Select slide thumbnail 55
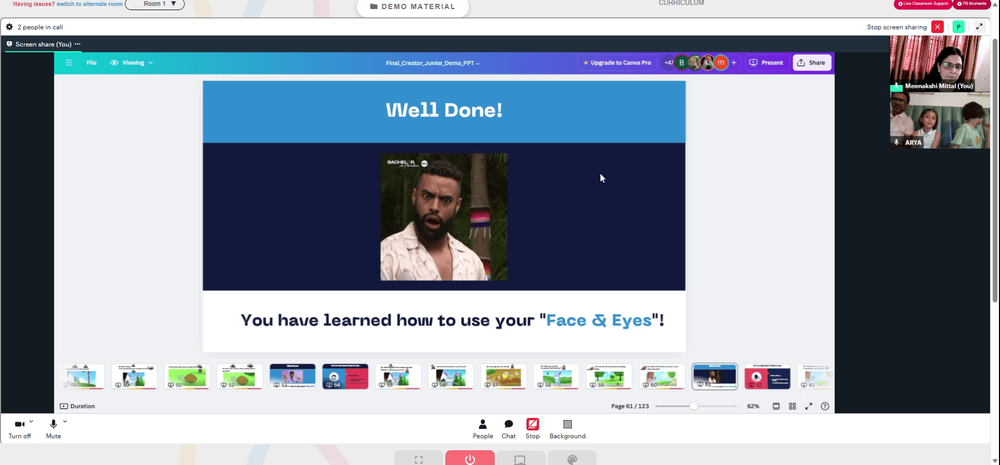The width and height of the screenshot is (1000, 465). pos(398,376)
